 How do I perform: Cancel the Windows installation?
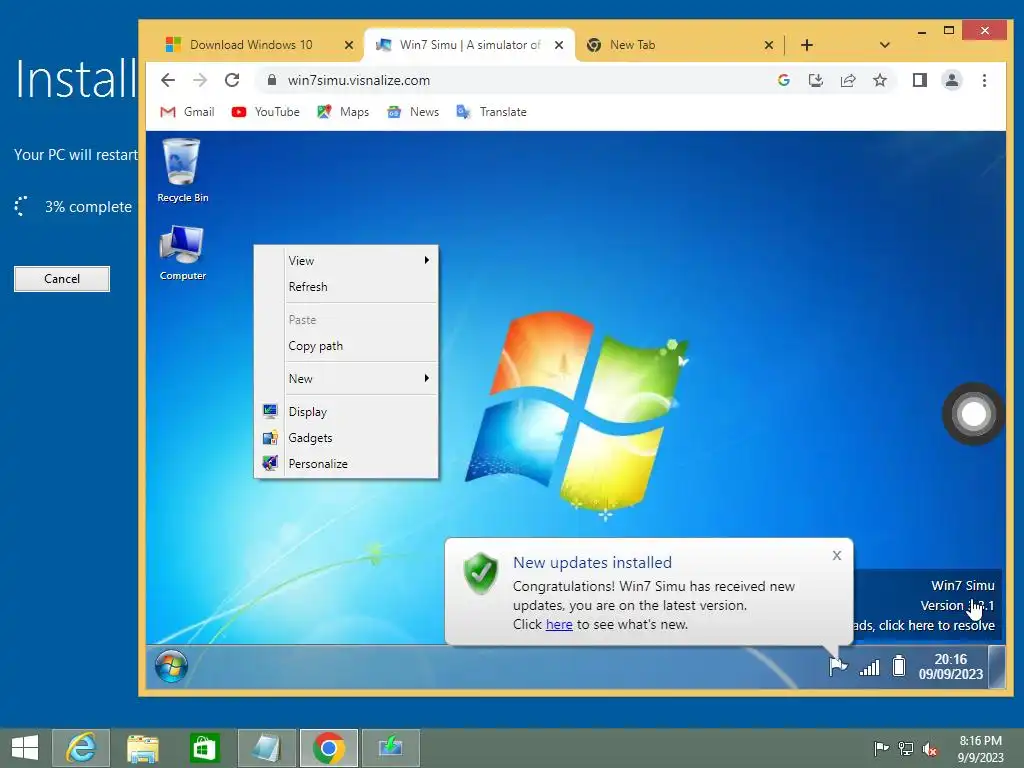tap(62, 279)
